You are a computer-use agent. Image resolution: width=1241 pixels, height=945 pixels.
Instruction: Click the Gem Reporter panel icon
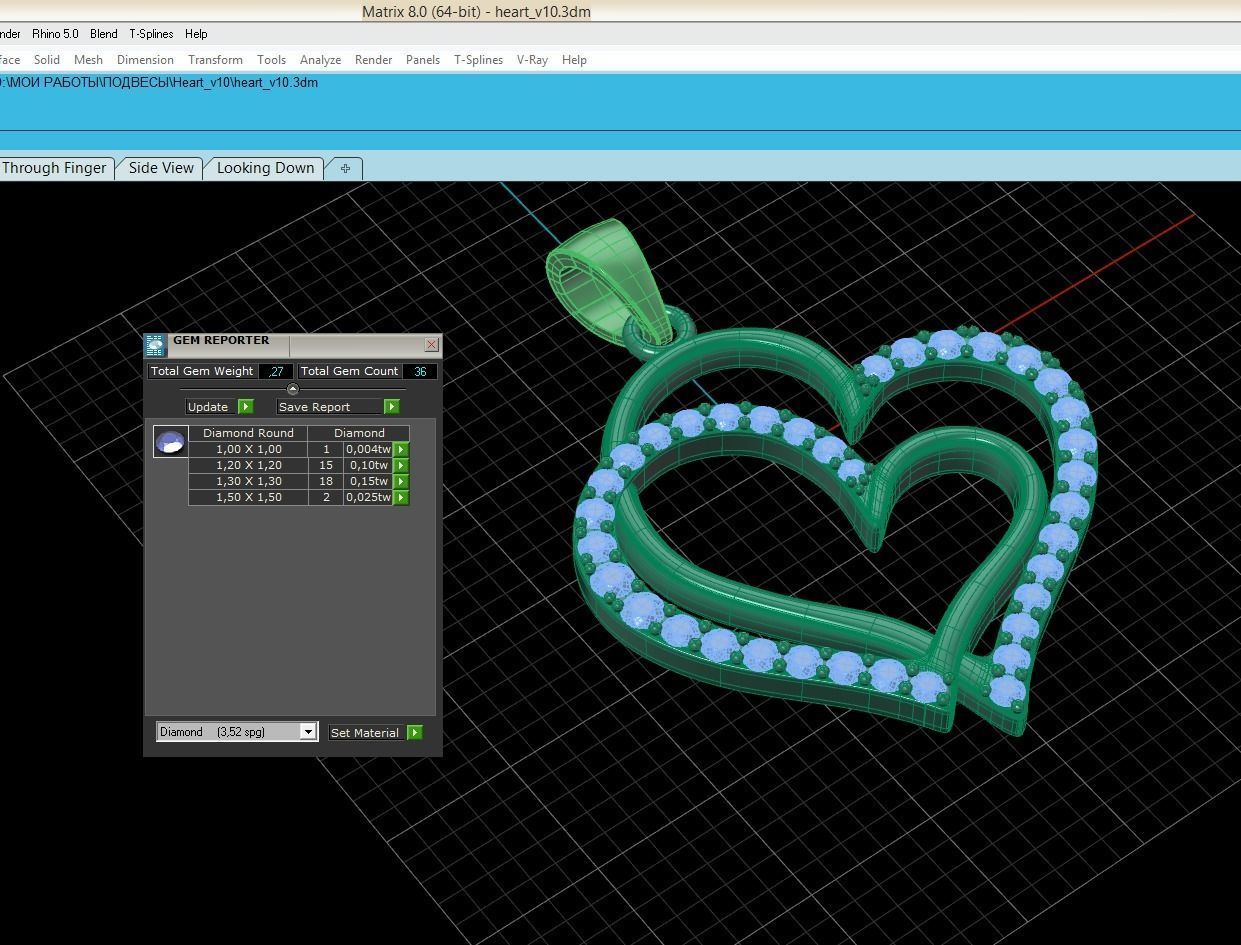pos(155,345)
